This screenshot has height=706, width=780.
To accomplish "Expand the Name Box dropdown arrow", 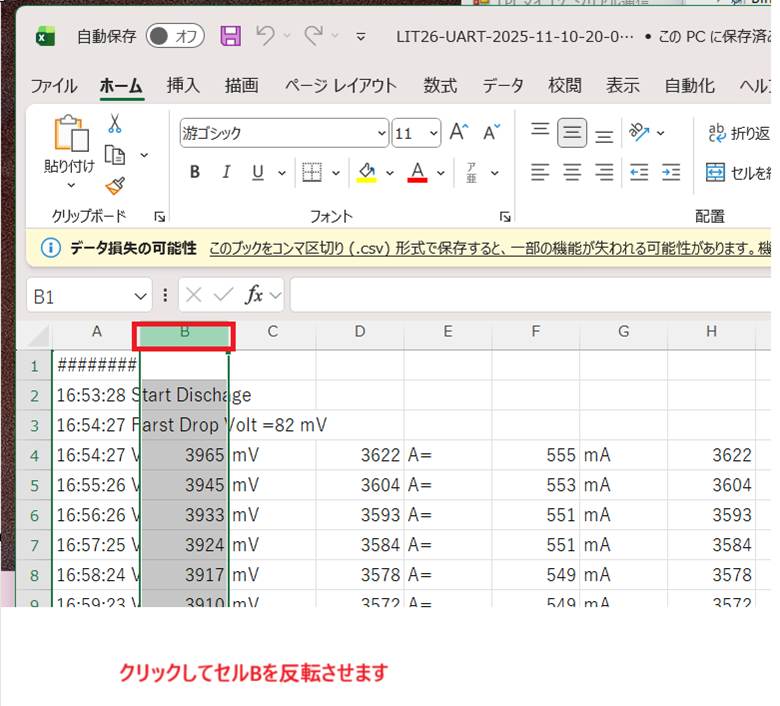I will point(140,296).
